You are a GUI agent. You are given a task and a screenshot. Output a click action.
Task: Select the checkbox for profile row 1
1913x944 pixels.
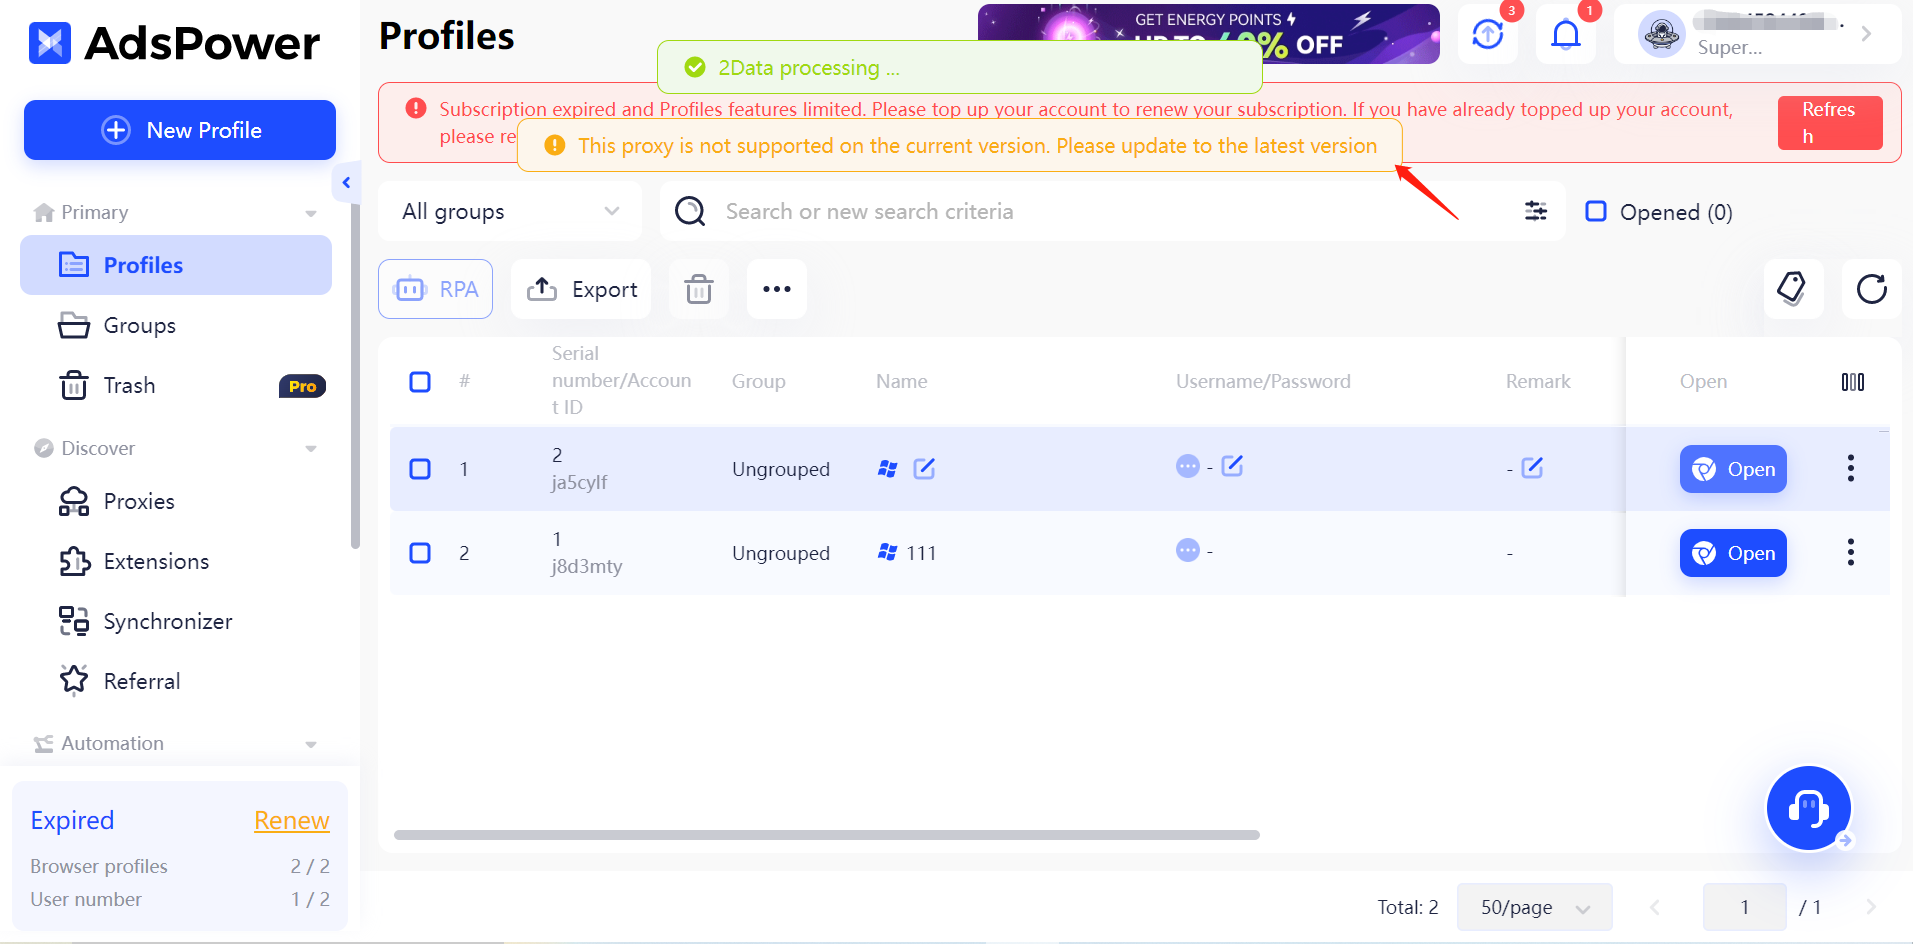[x=419, y=468]
